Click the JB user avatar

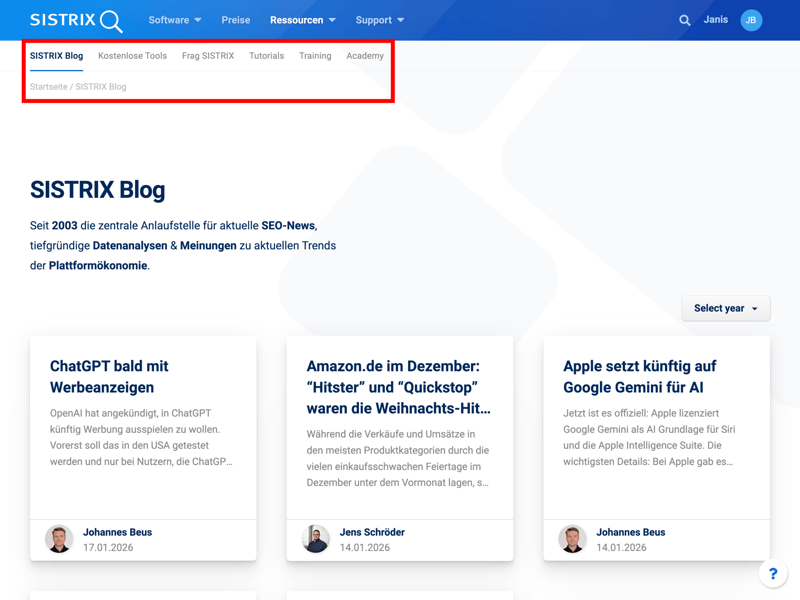pyautogui.click(x=751, y=20)
